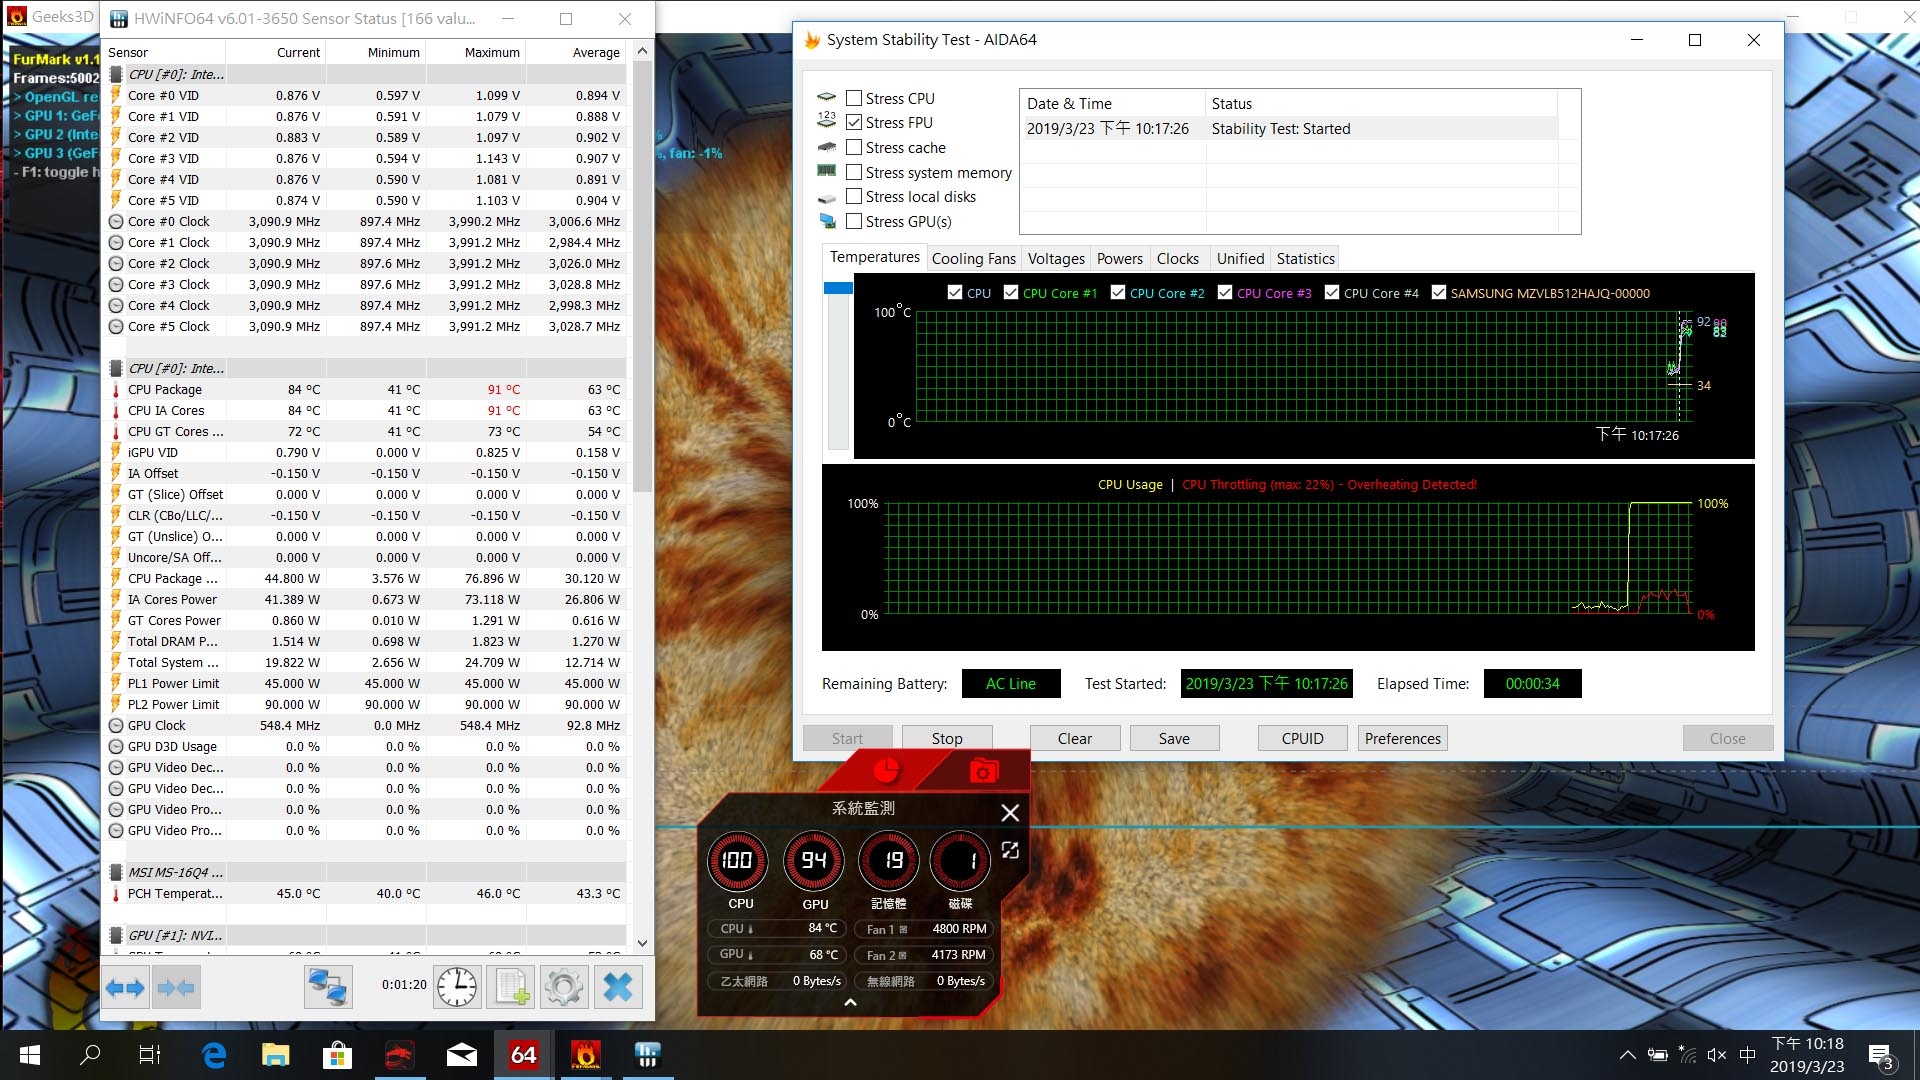The image size is (1920, 1080).
Task: Switch to the Cooling Fans tab
Action: click(x=973, y=259)
